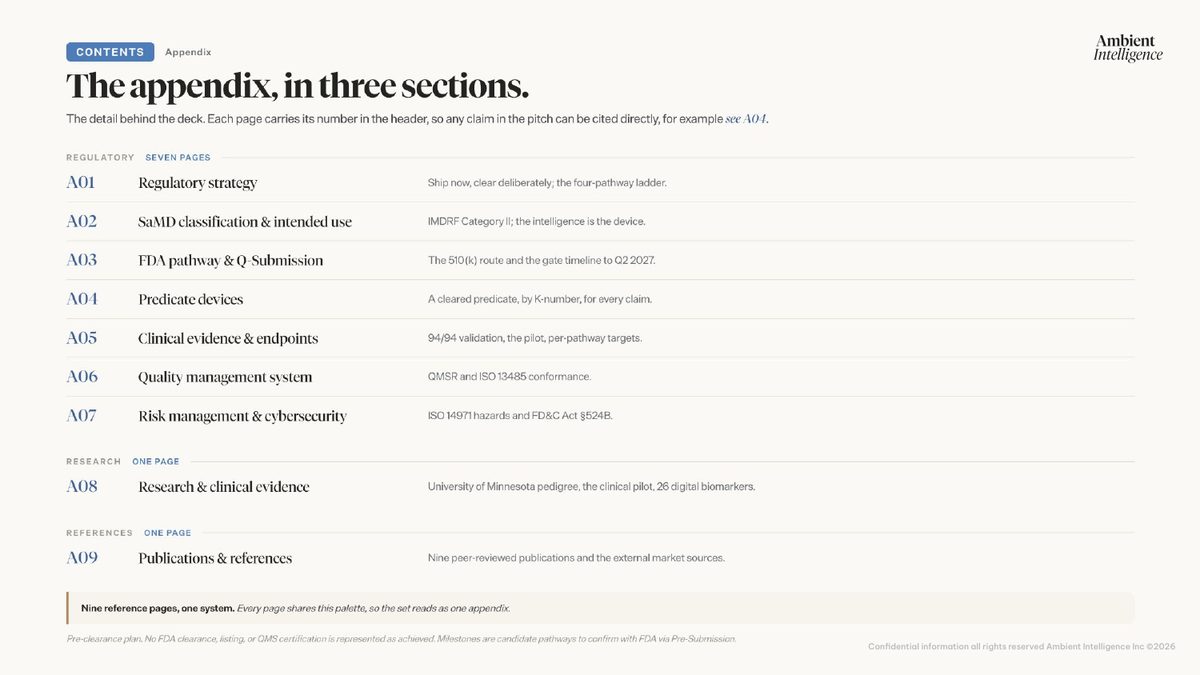Open A09 Publications & references
The width and height of the screenshot is (1200, 675).
(x=600, y=558)
